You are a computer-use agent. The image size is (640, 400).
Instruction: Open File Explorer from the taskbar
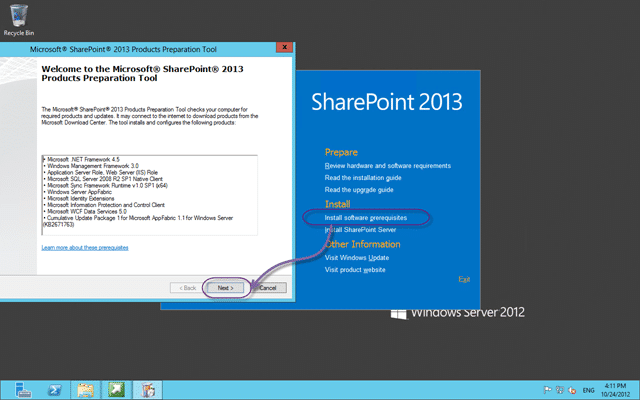[x=85, y=390]
